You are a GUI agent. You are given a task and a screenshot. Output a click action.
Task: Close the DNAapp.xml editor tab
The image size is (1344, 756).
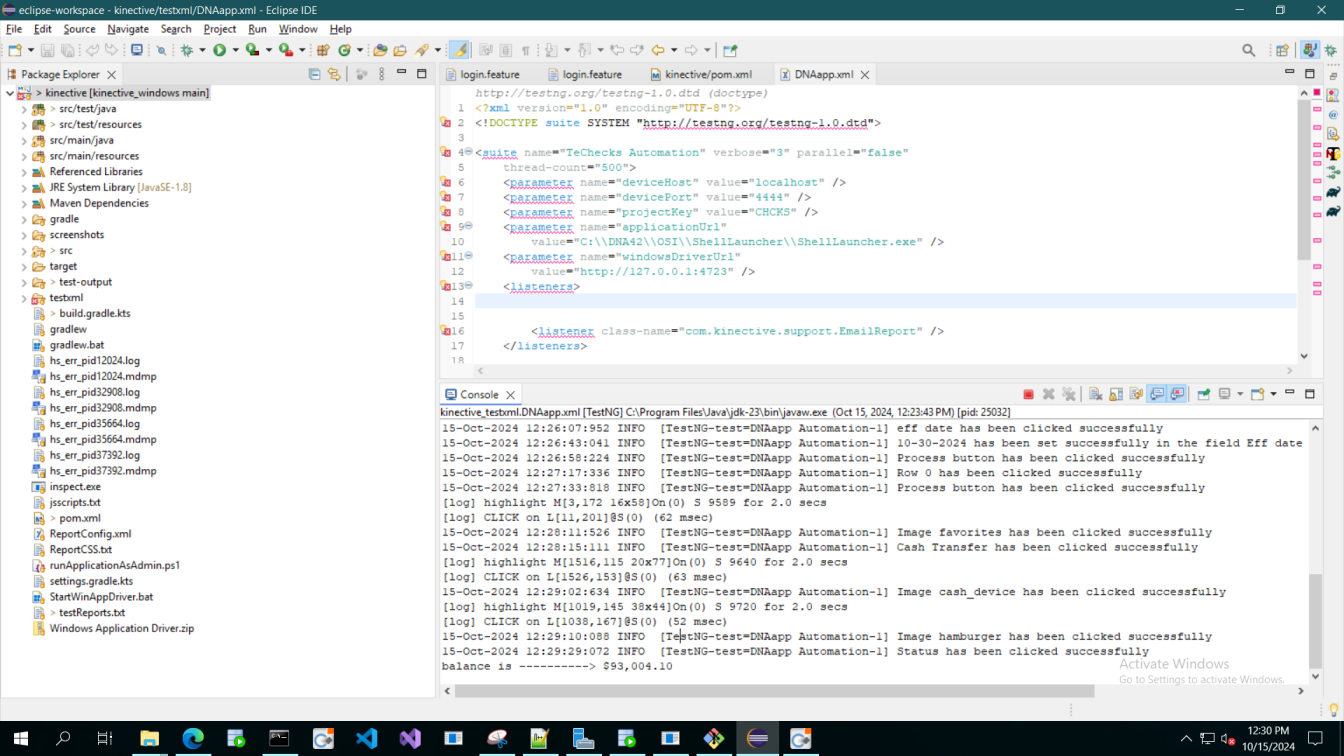(865, 74)
